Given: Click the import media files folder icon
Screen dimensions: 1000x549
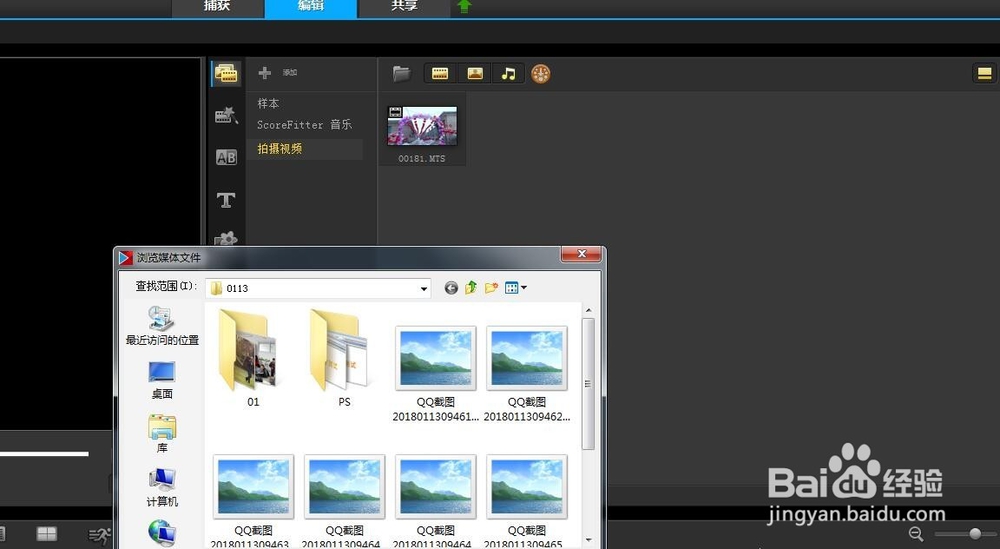Looking at the screenshot, I should (x=401, y=73).
